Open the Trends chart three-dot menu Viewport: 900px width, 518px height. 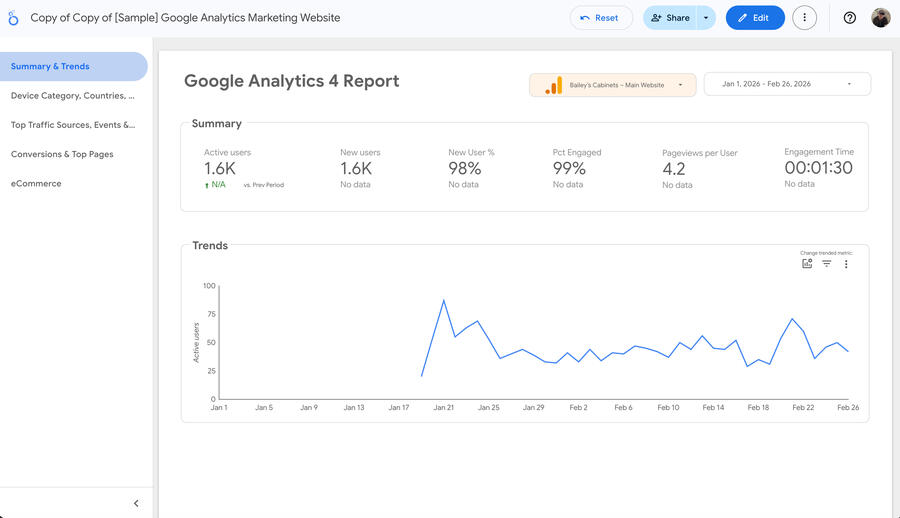(x=846, y=264)
